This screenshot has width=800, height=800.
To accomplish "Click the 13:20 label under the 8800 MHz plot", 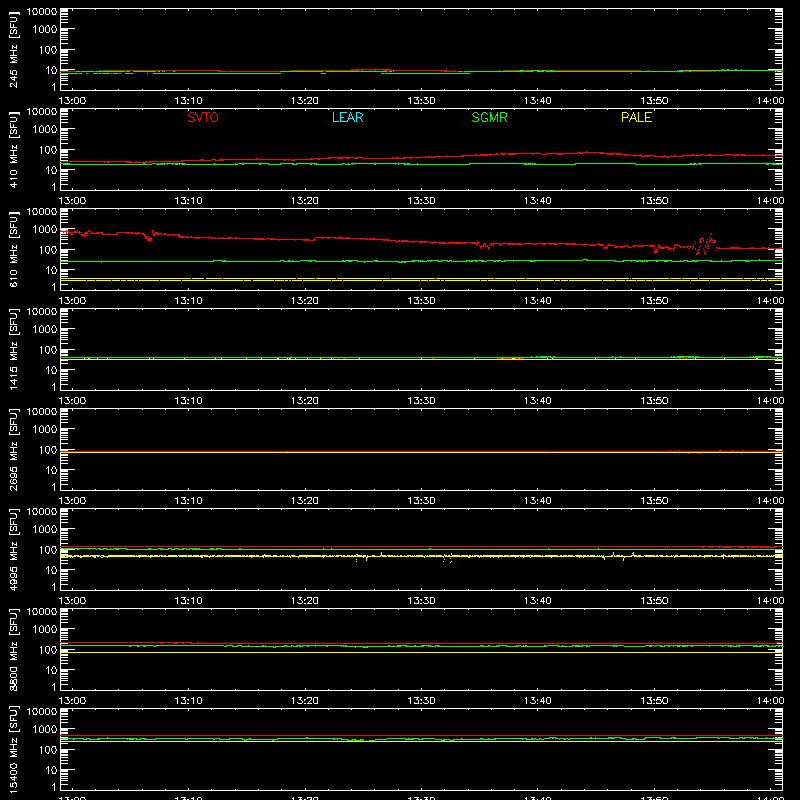I will click(305, 701).
